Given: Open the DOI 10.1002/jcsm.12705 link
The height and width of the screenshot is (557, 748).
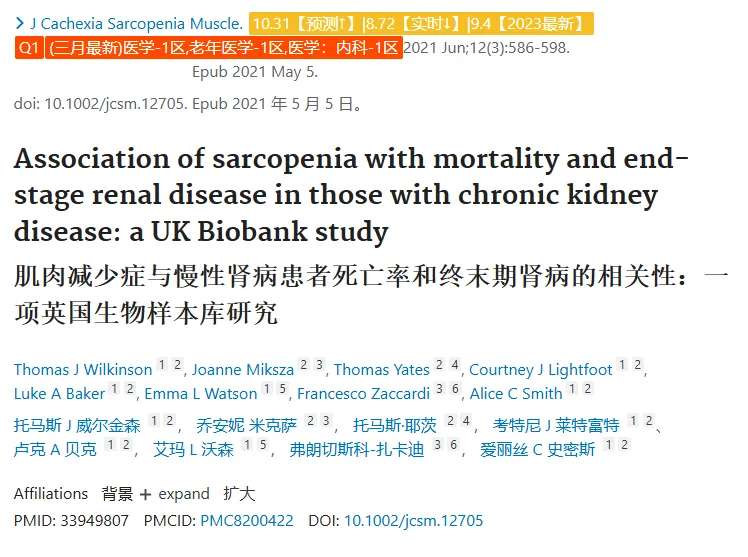Looking at the screenshot, I should tap(414, 520).
